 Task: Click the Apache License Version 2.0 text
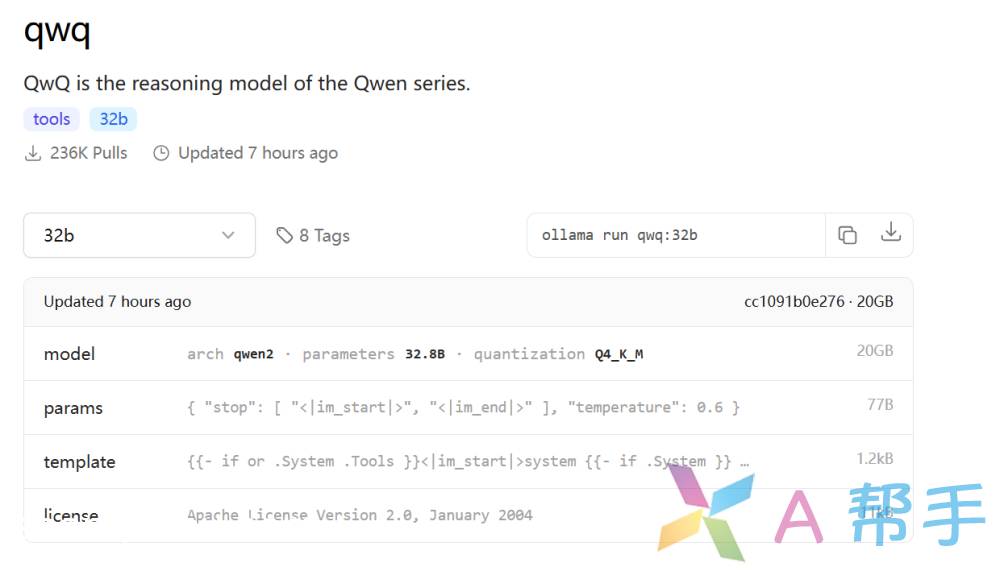coord(360,515)
